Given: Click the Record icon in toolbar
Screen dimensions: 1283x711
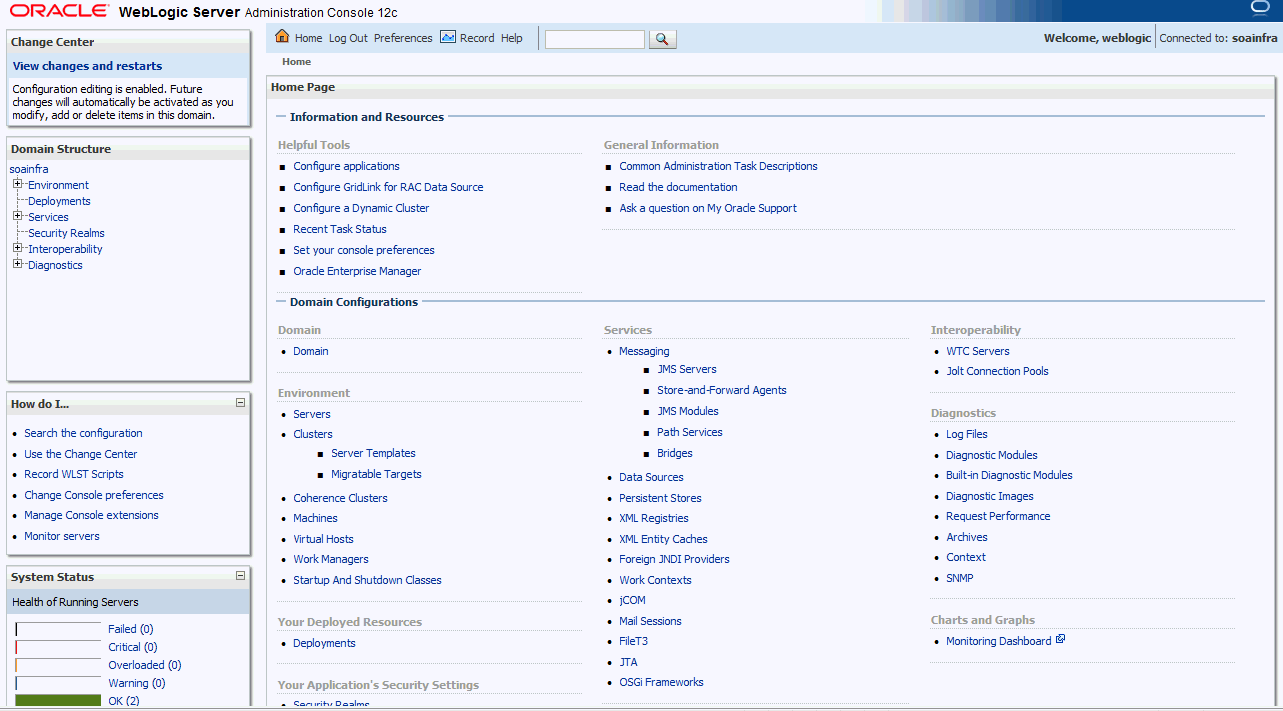Looking at the screenshot, I should coord(448,37).
